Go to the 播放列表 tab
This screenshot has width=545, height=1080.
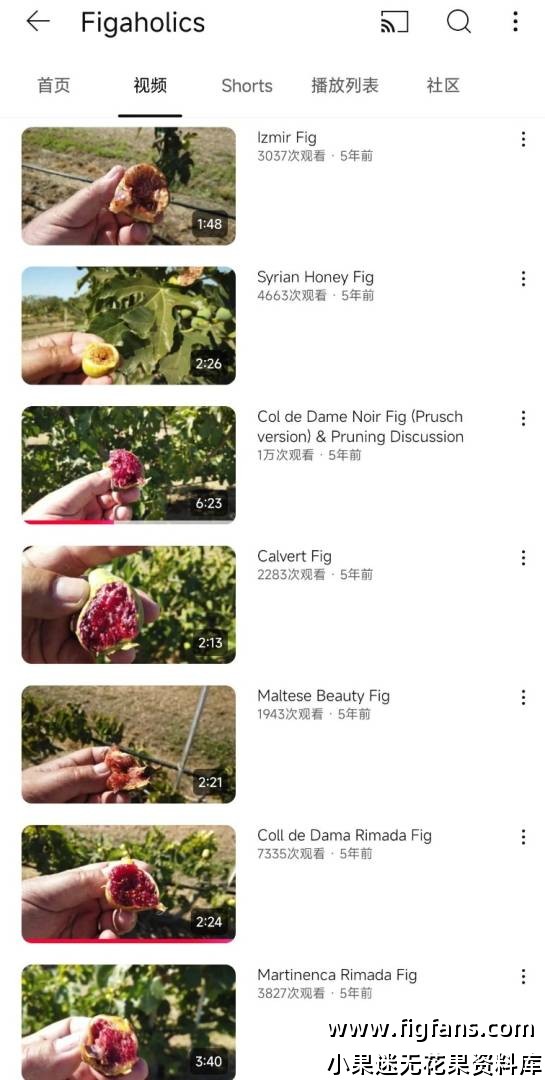345,86
